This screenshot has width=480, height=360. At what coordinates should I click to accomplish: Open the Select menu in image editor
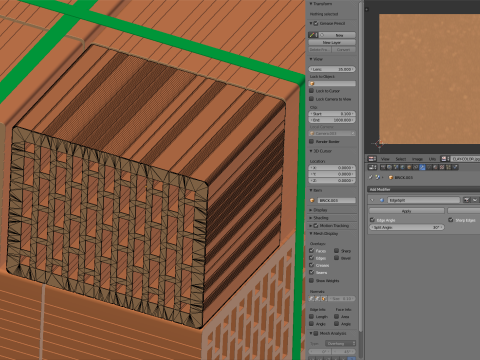pyautogui.click(x=401, y=159)
